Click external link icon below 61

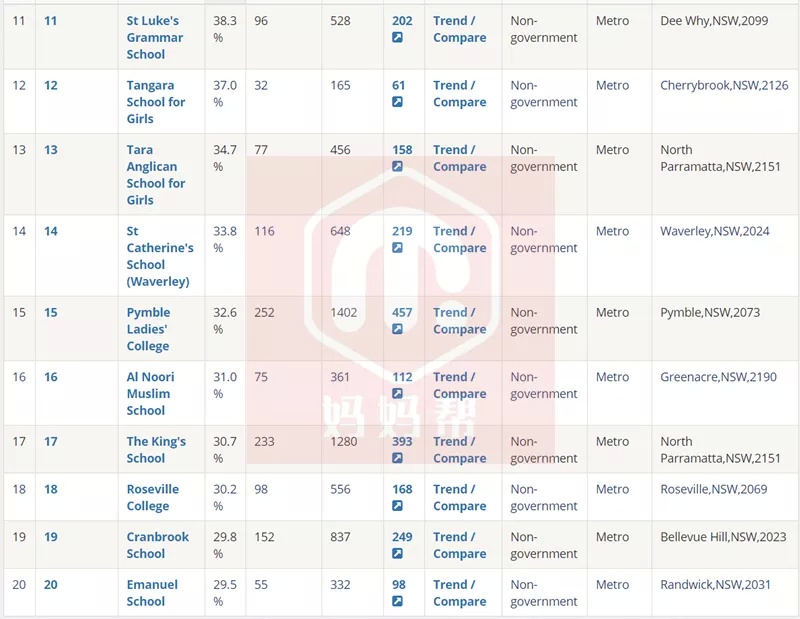point(397,102)
